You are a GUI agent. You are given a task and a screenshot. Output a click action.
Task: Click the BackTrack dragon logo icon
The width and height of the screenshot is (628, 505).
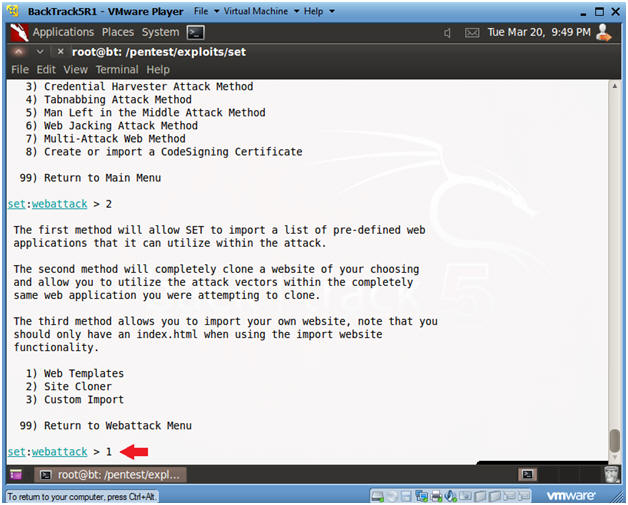coord(19,32)
